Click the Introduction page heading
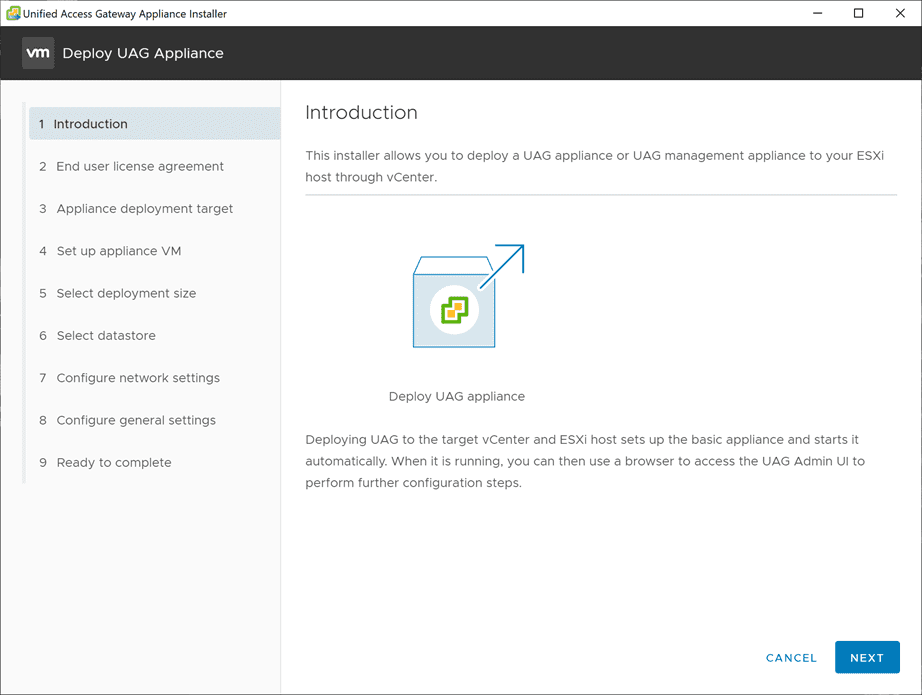Screen dimensions: 922x695 361,112
